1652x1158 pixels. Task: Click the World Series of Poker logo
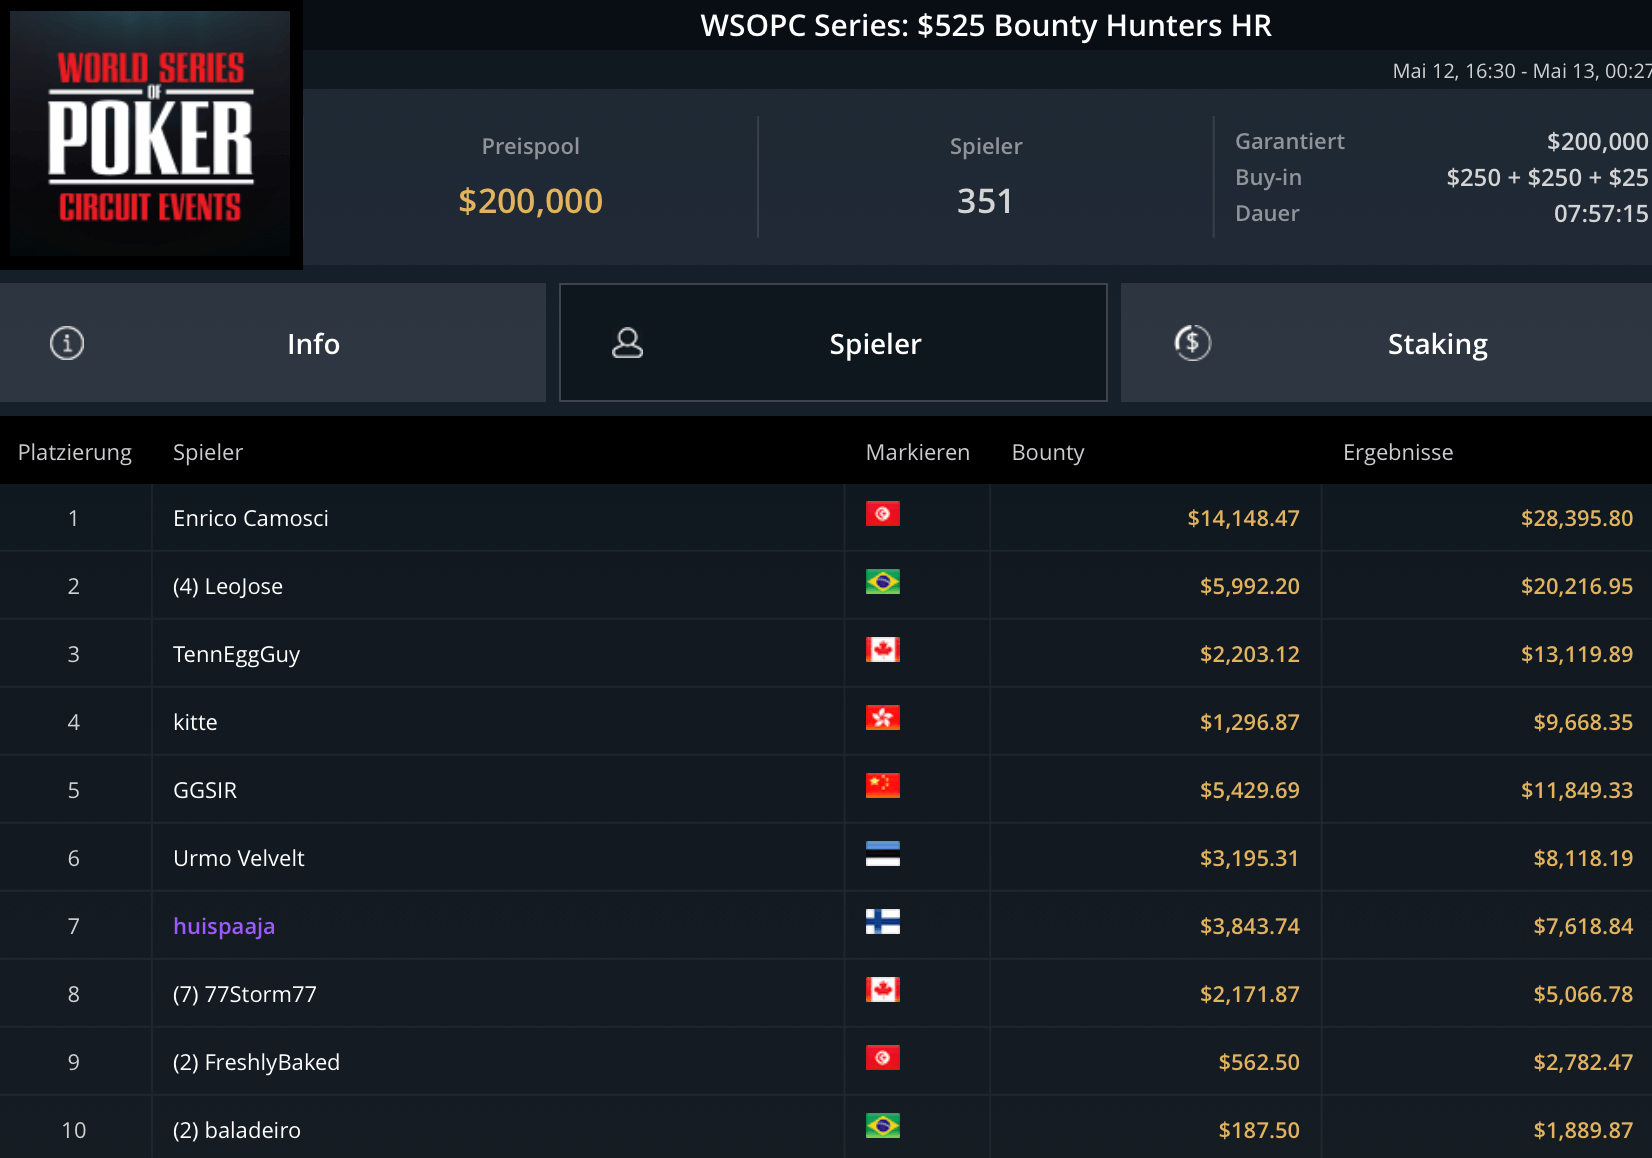point(150,134)
